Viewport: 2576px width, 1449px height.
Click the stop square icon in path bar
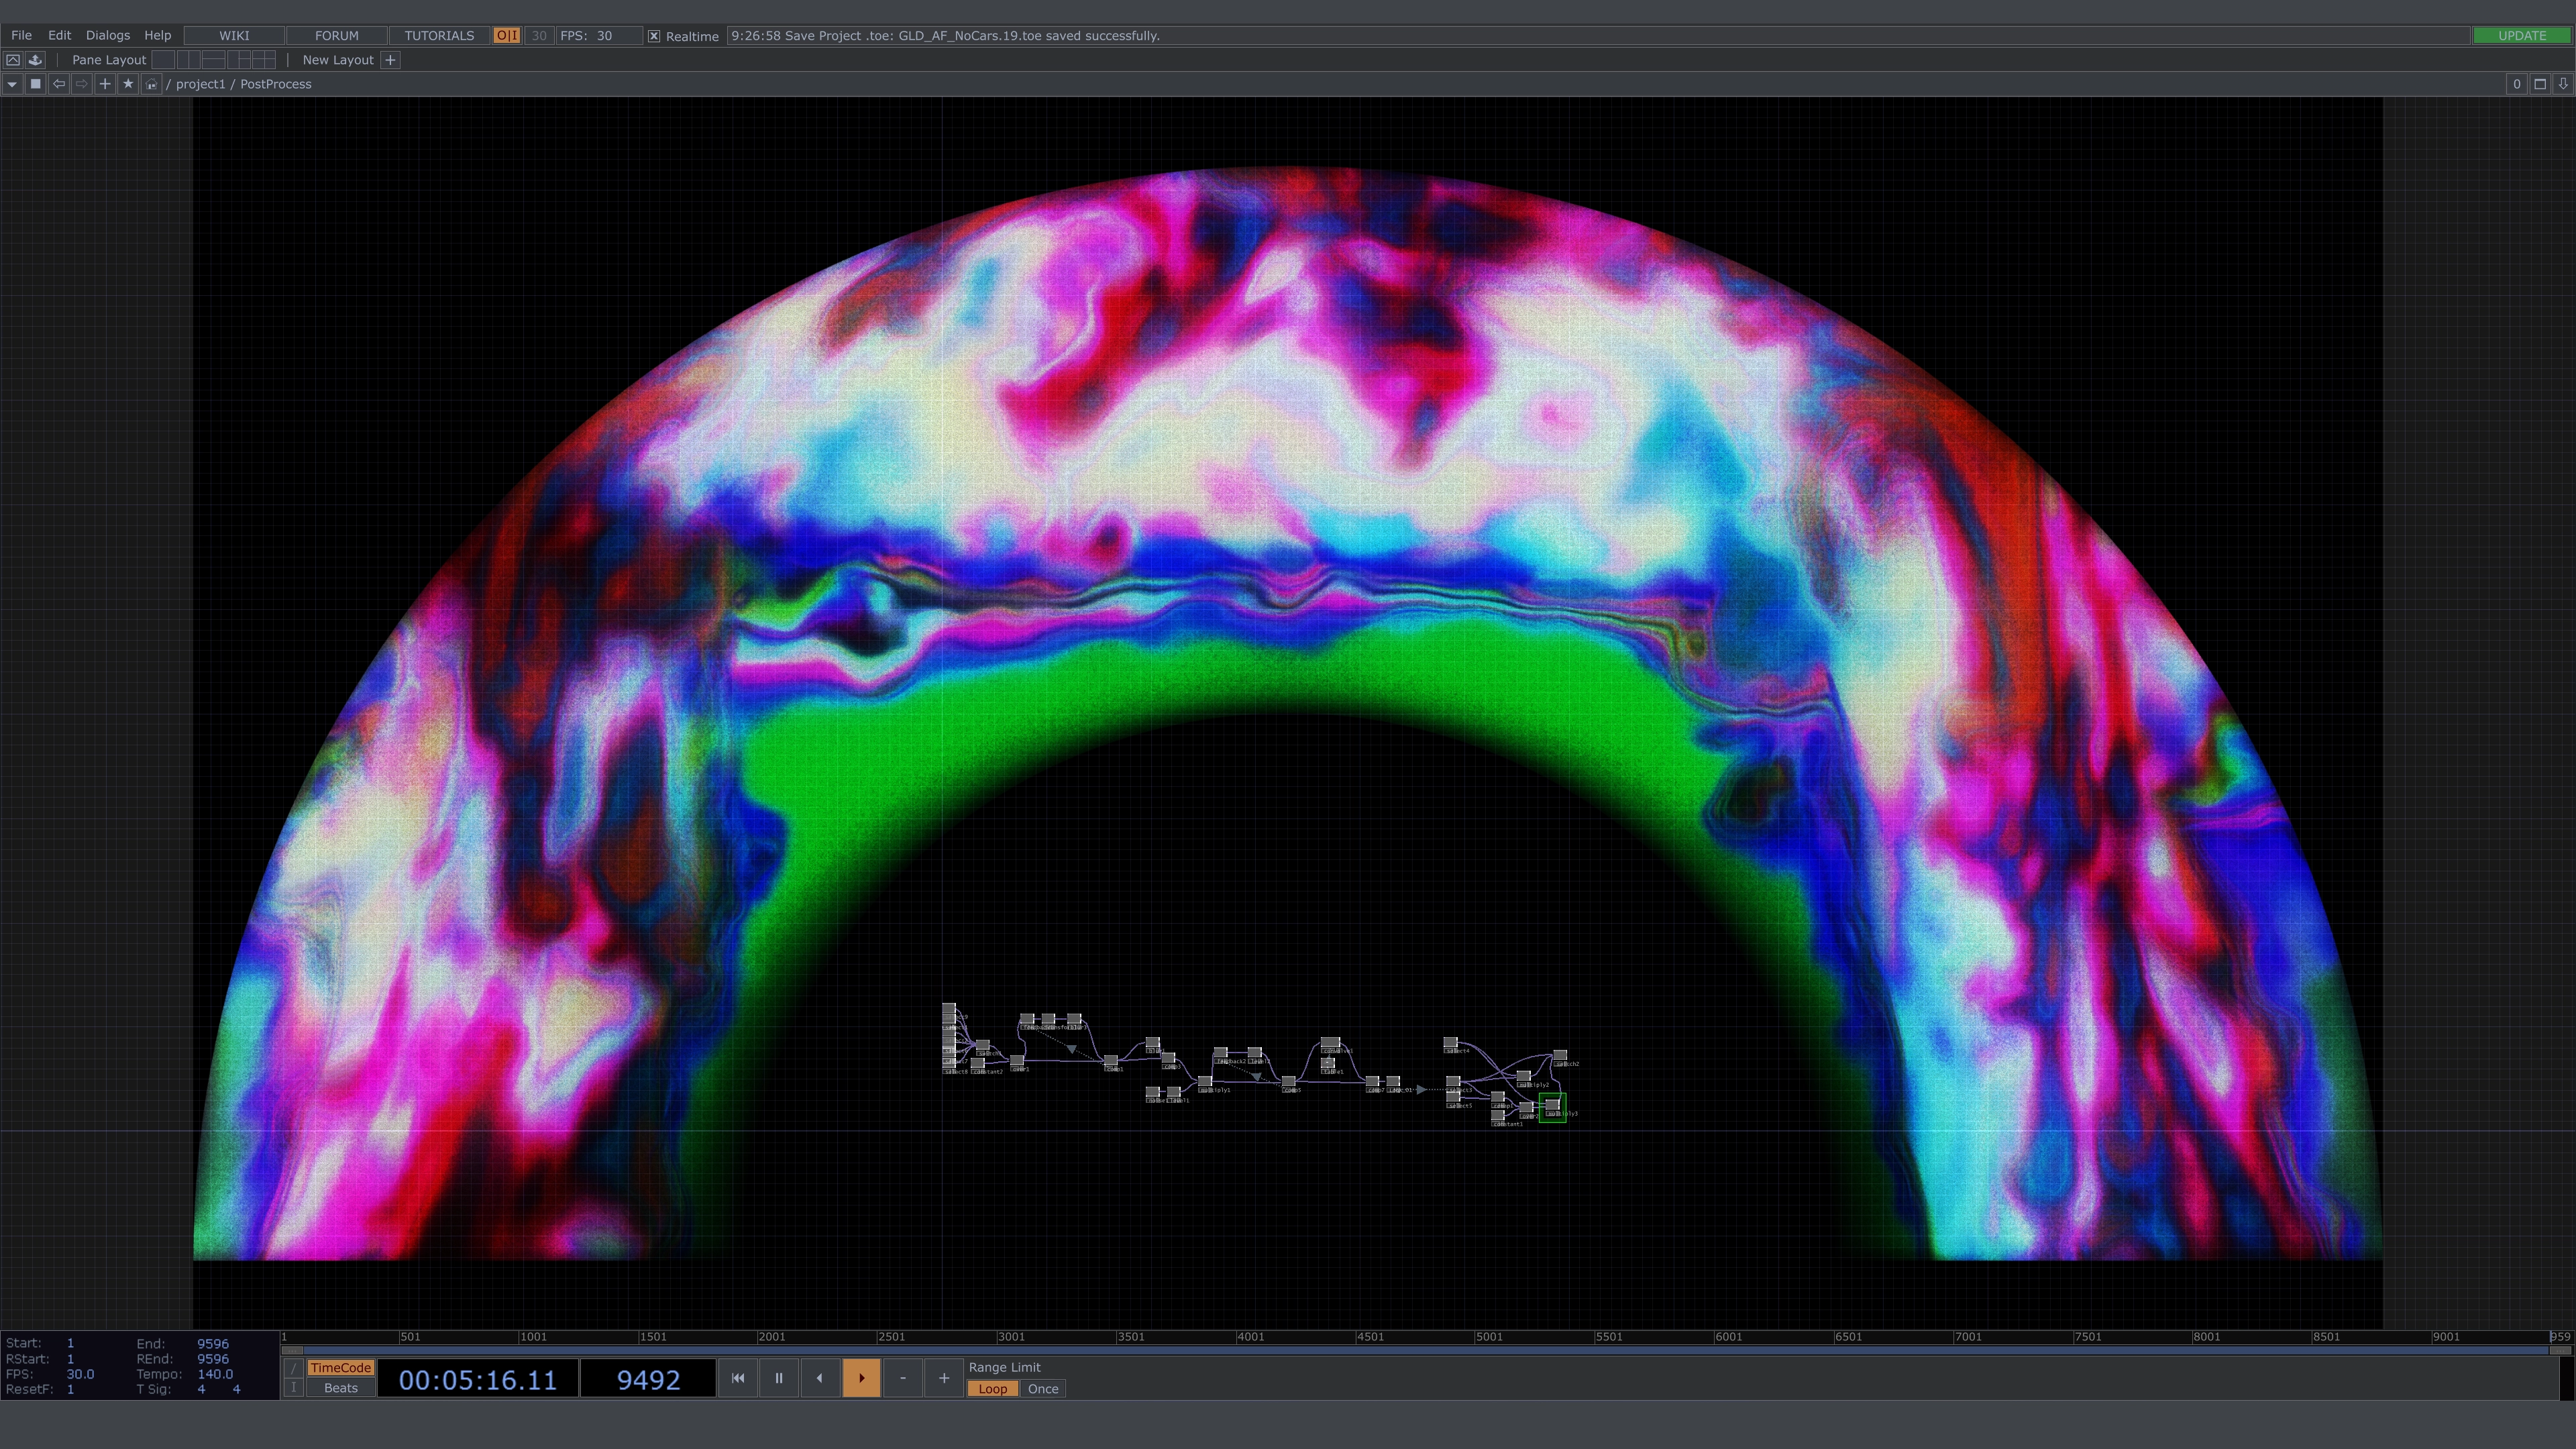(36, 84)
